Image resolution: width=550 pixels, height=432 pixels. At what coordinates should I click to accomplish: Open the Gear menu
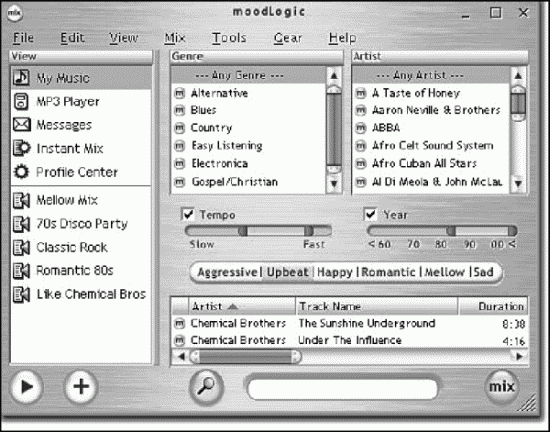click(288, 38)
